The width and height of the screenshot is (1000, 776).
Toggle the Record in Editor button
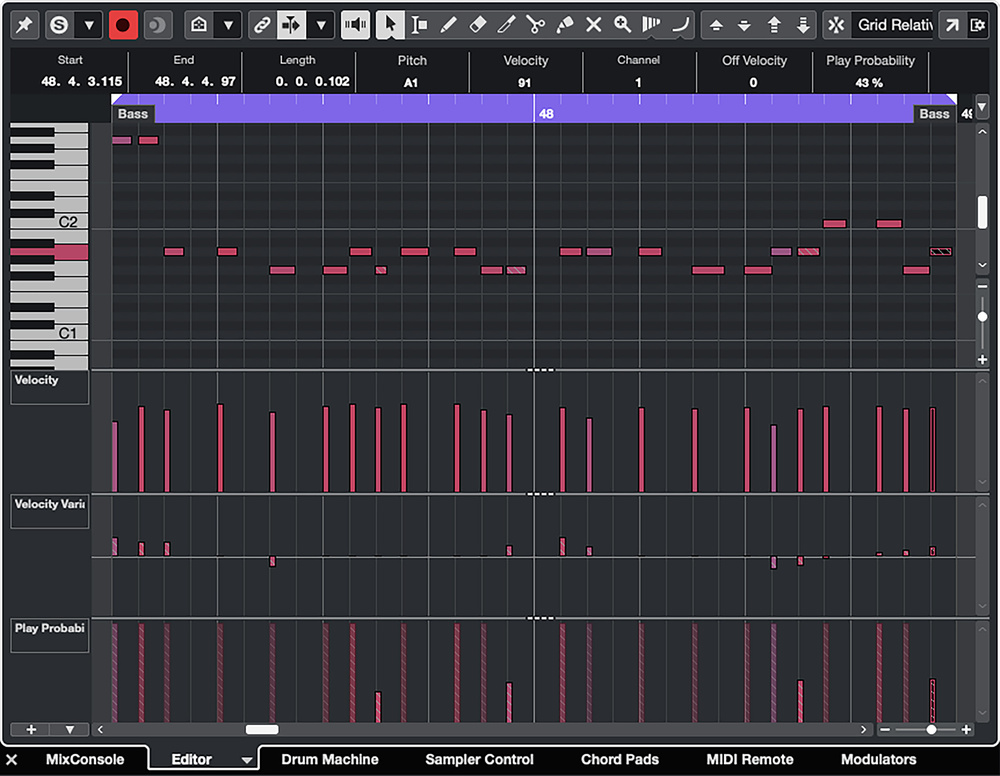pyautogui.click(x=123, y=24)
